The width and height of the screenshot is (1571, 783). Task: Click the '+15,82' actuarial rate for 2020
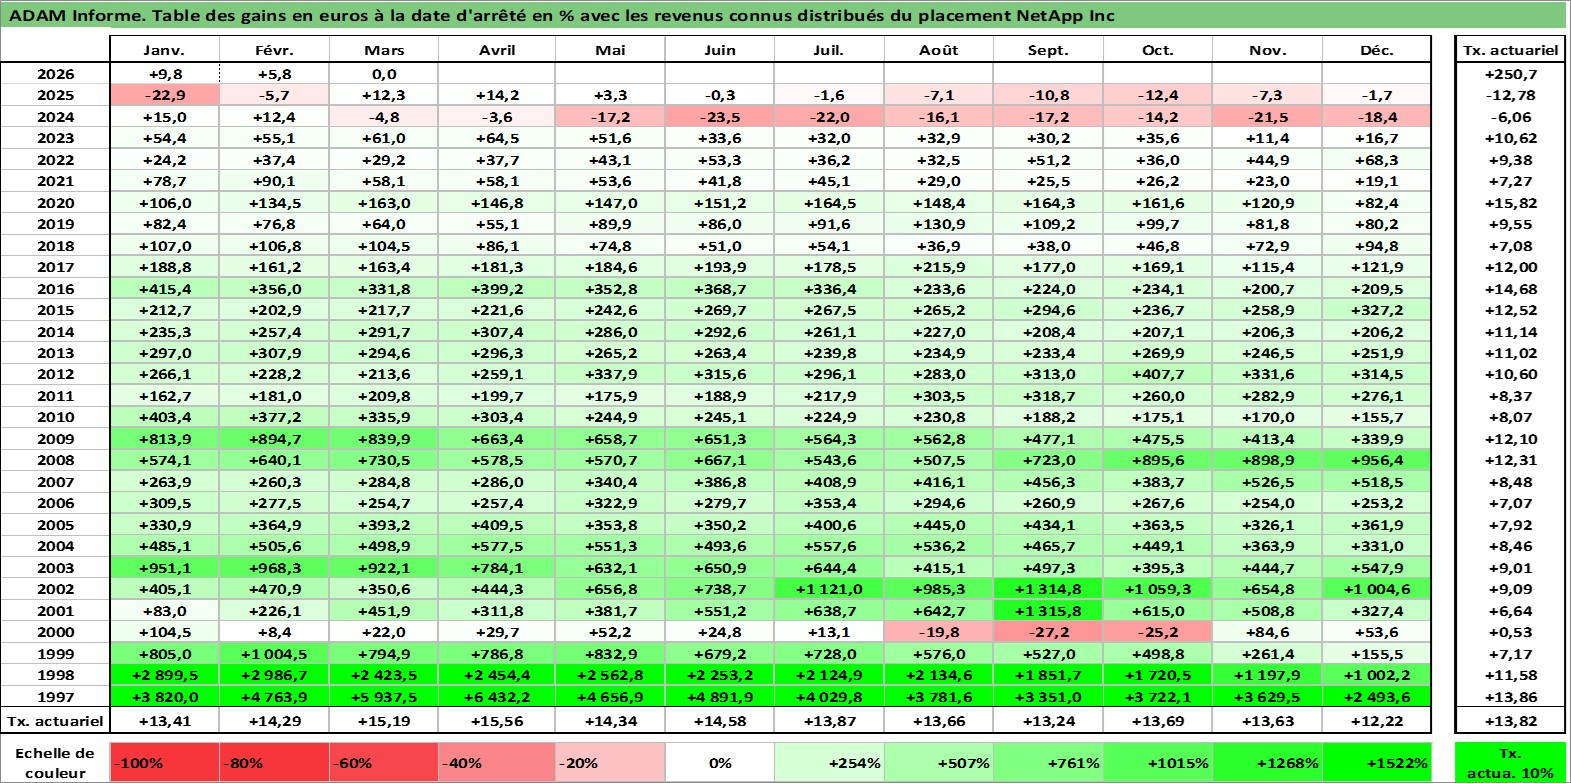[1511, 203]
